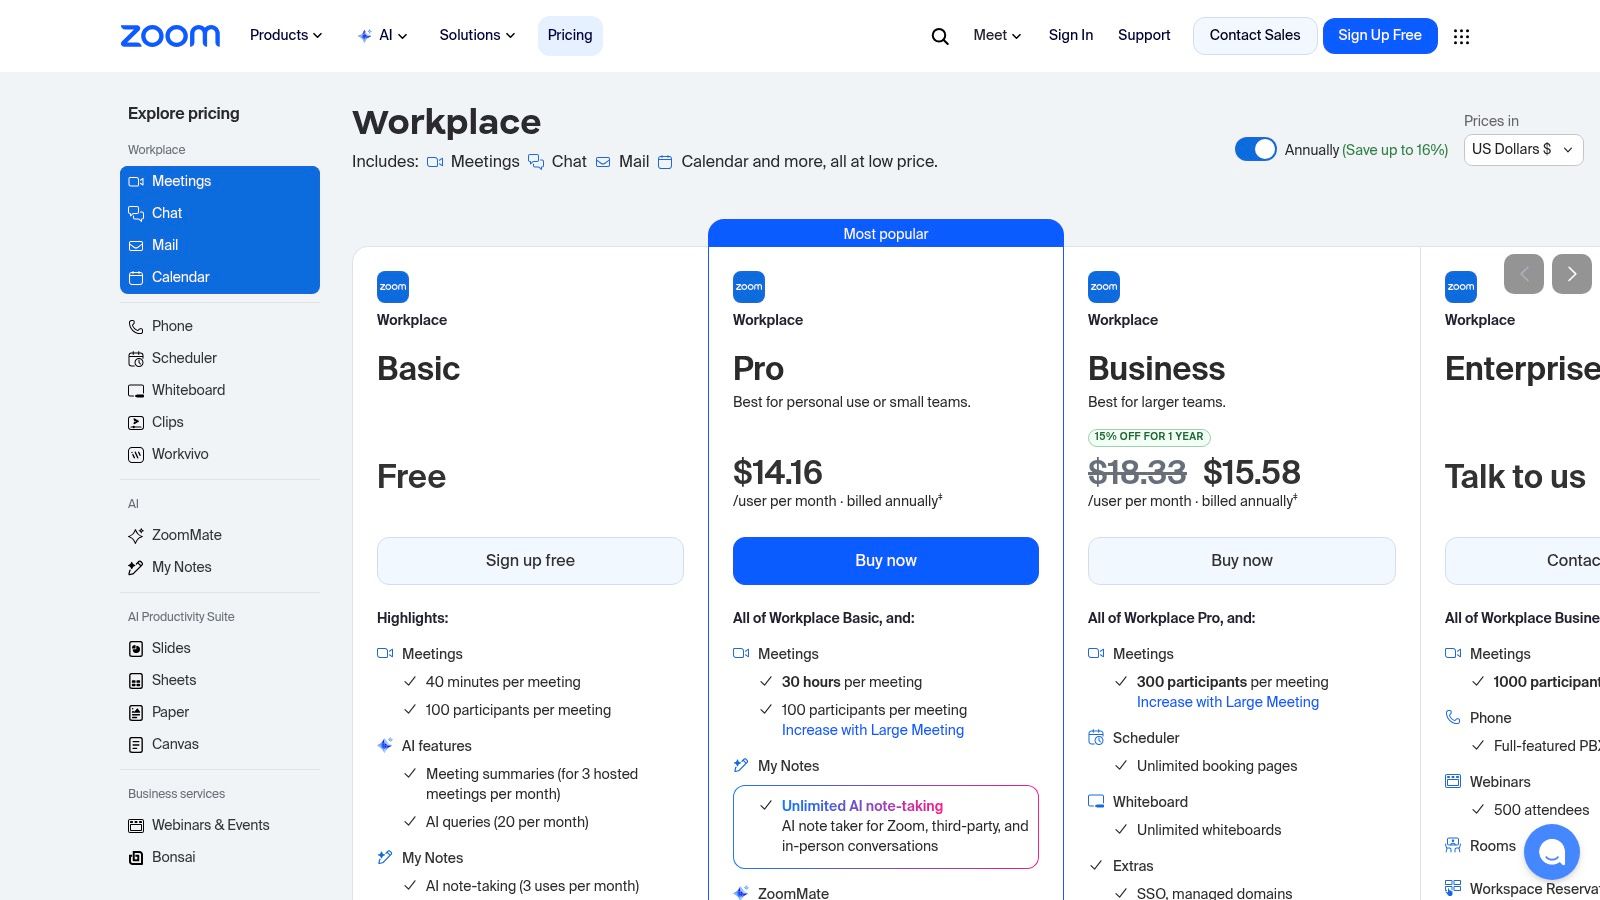The width and height of the screenshot is (1600, 900).
Task: Click the Sheets icon in sidebar
Action: (x=136, y=680)
